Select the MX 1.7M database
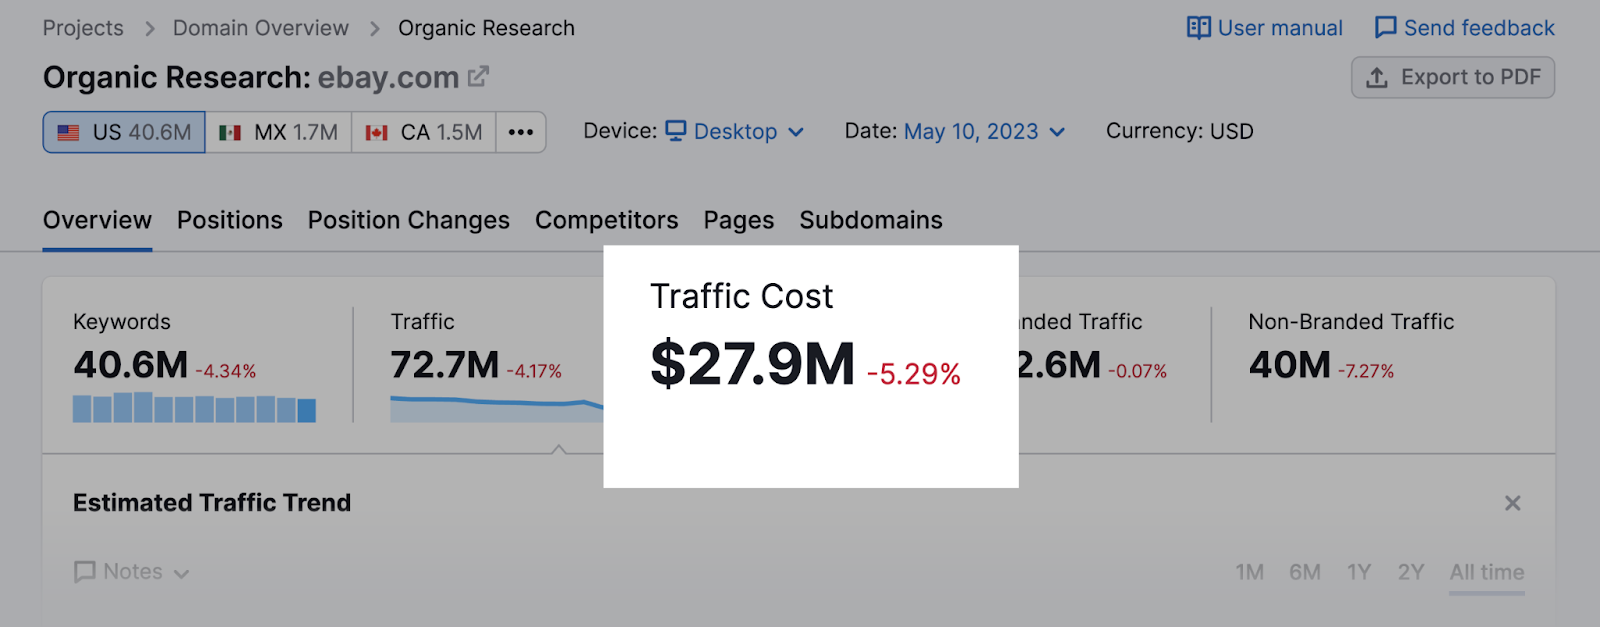This screenshot has width=1600, height=627. point(279,132)
